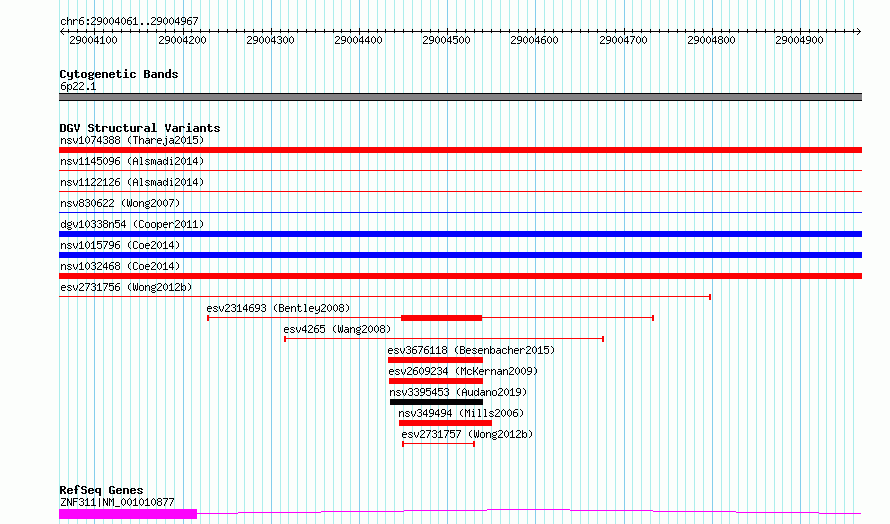The image size is (890, 524).
Task: Click variant label esv2609234 (McKernan2009)
Action: pyautogui.click(x=463, y=371)
